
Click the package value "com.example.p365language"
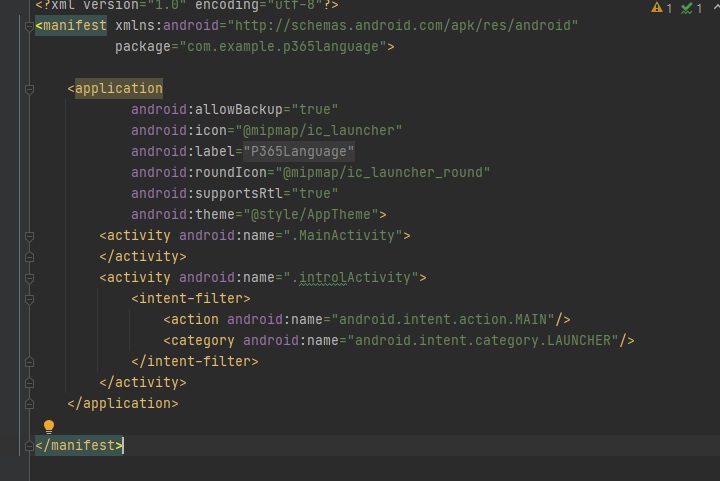[282, 46]
